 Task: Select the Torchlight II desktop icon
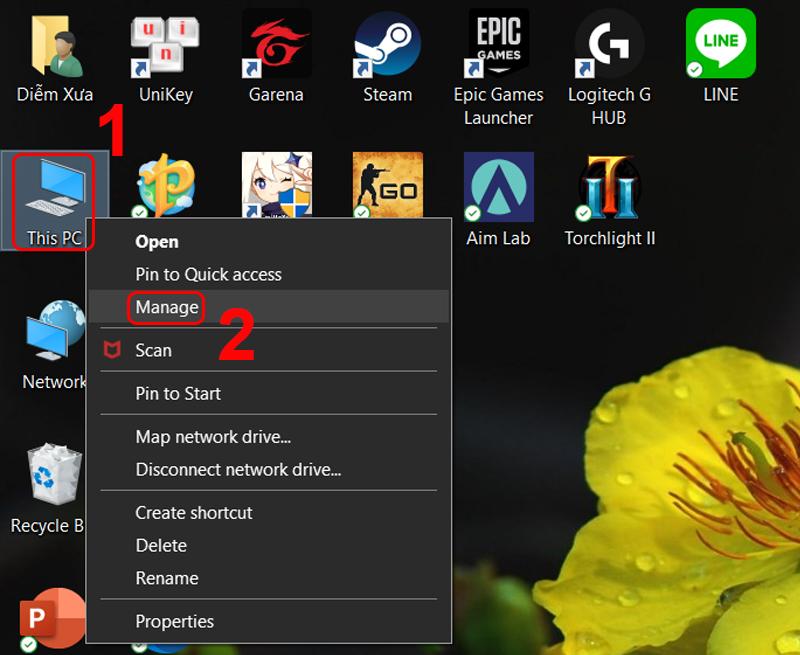(x=609, y=188)
